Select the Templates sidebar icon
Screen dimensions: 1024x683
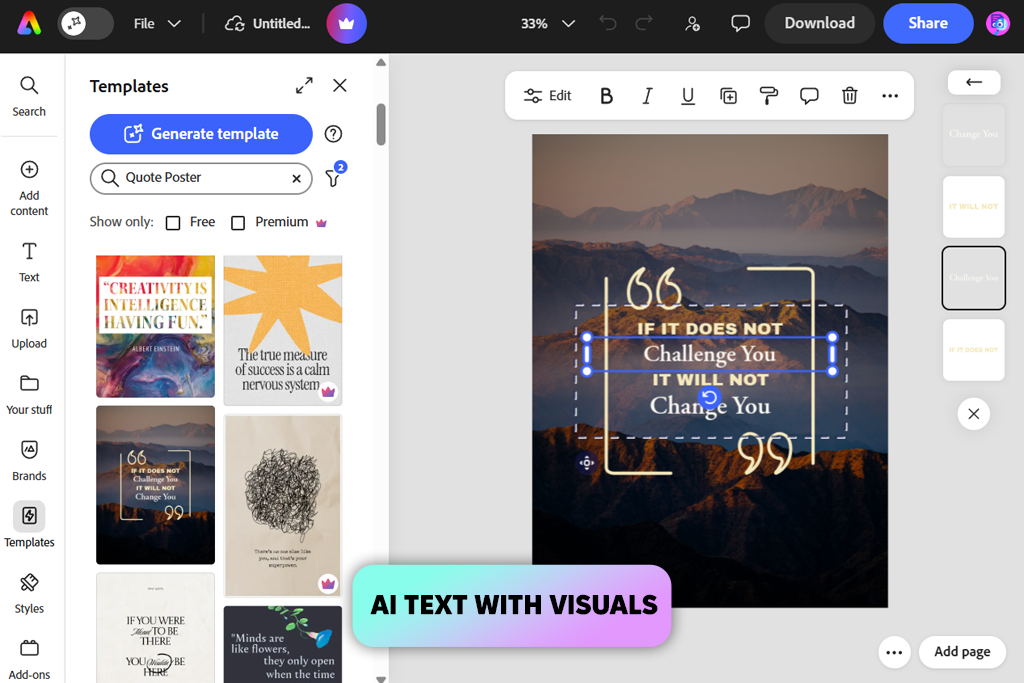[29, 516]
